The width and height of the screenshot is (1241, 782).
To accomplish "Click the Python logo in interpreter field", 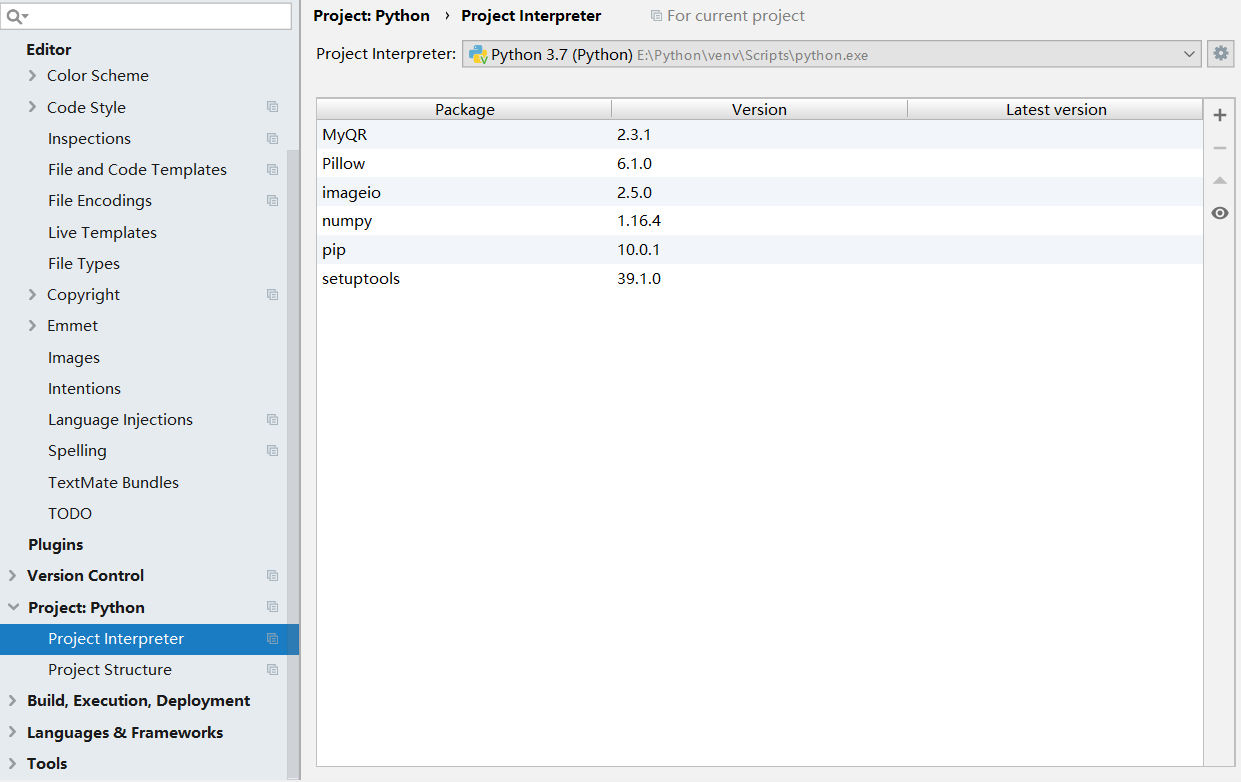I will tap(477, 54).
